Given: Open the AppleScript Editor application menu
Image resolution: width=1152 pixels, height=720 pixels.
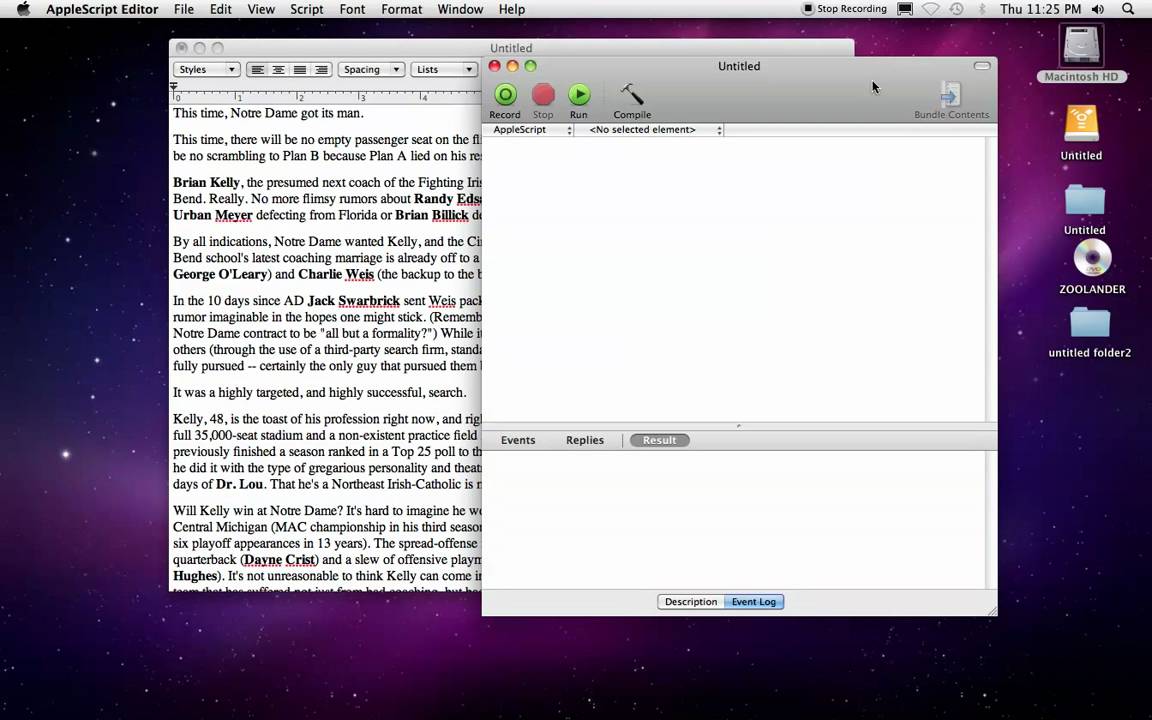Looking at the screenshot, I should click(102, 9).
